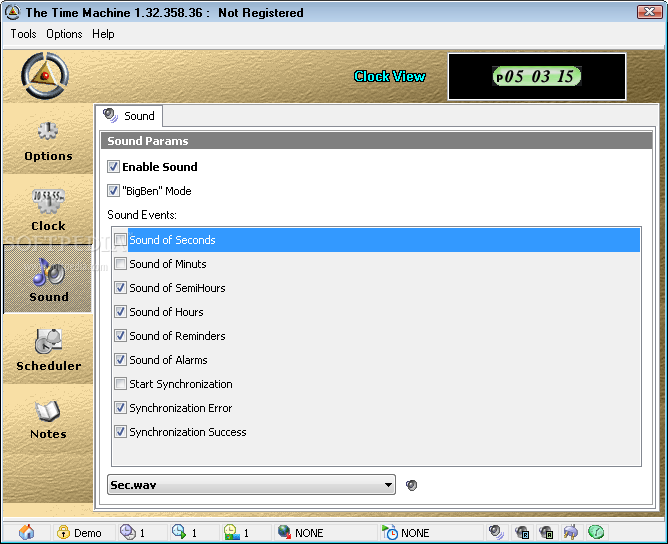Screen dimensions: 668x544
Task: Check the Start Synchronization checkbox
Action: click(x=121, y=384)
